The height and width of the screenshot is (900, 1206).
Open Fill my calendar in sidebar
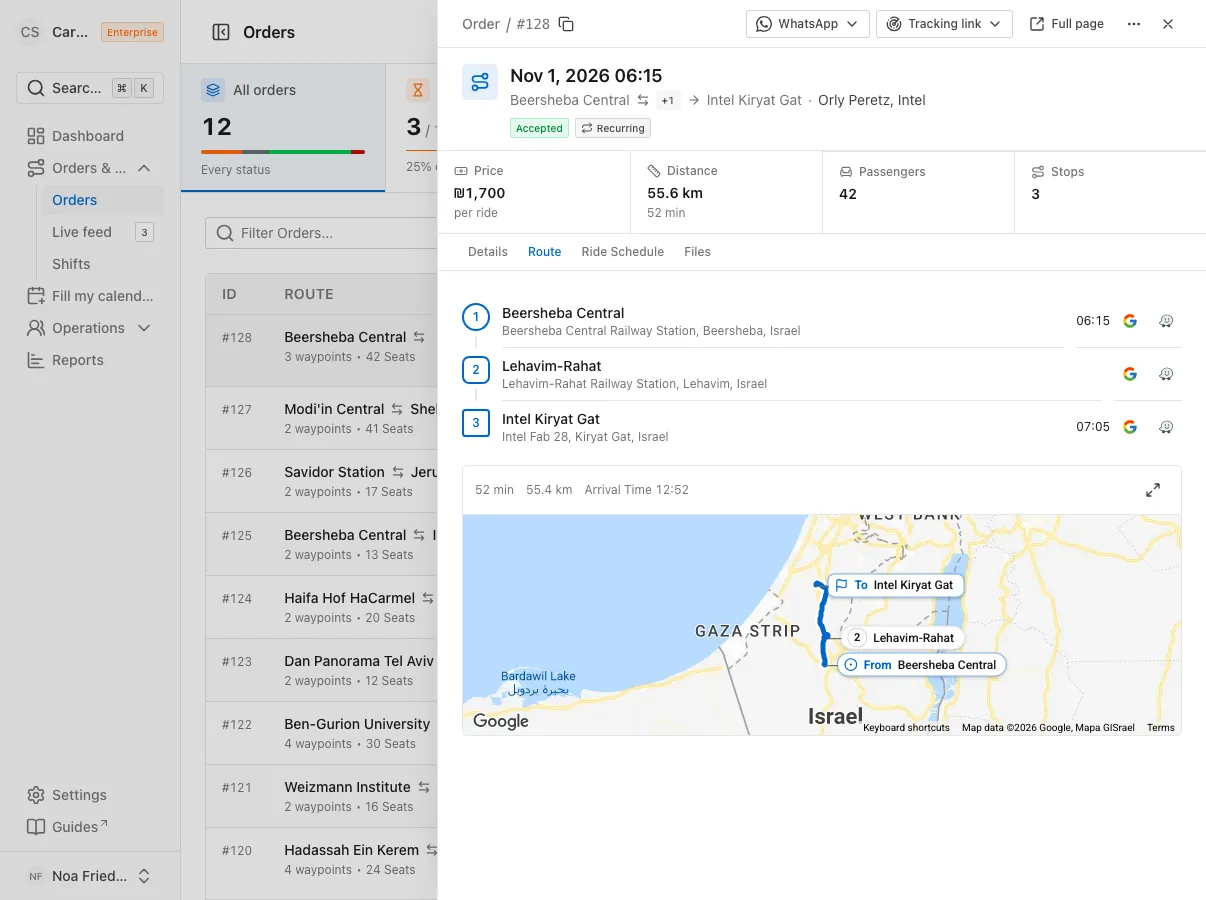[90, 296]
